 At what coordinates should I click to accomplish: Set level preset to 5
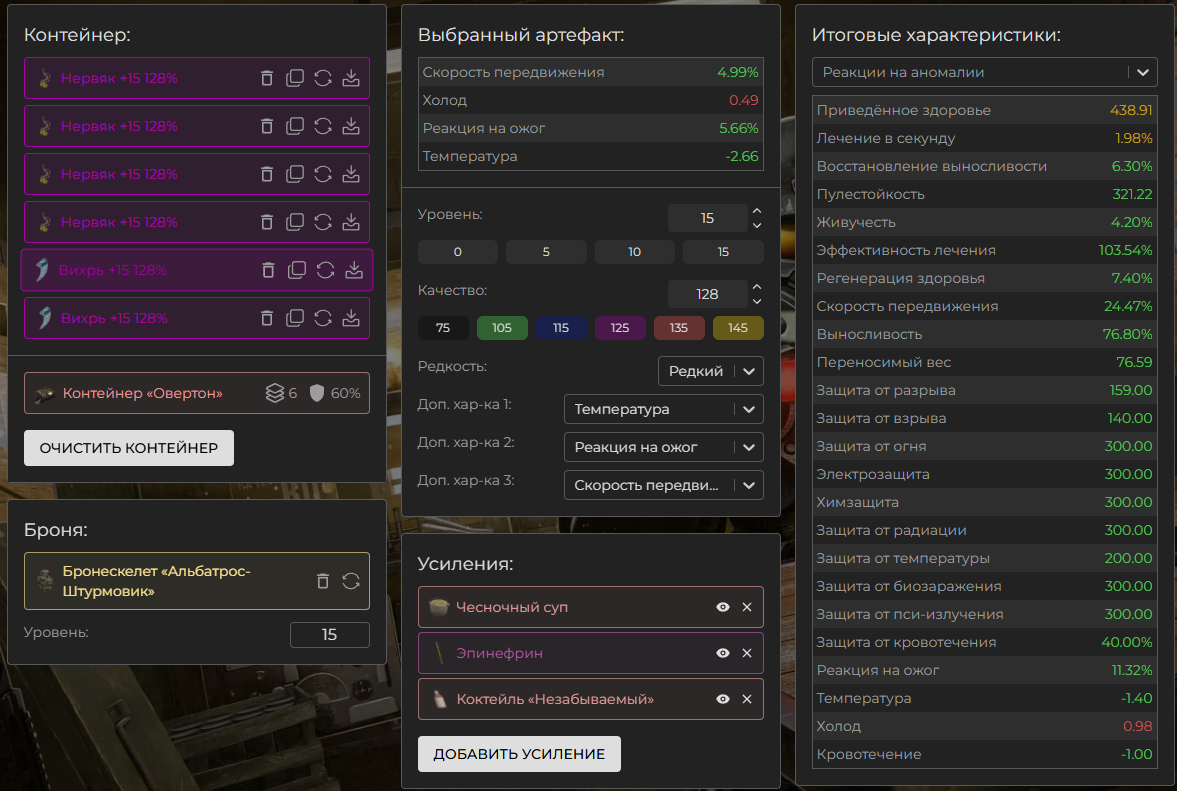coord(546,252)
